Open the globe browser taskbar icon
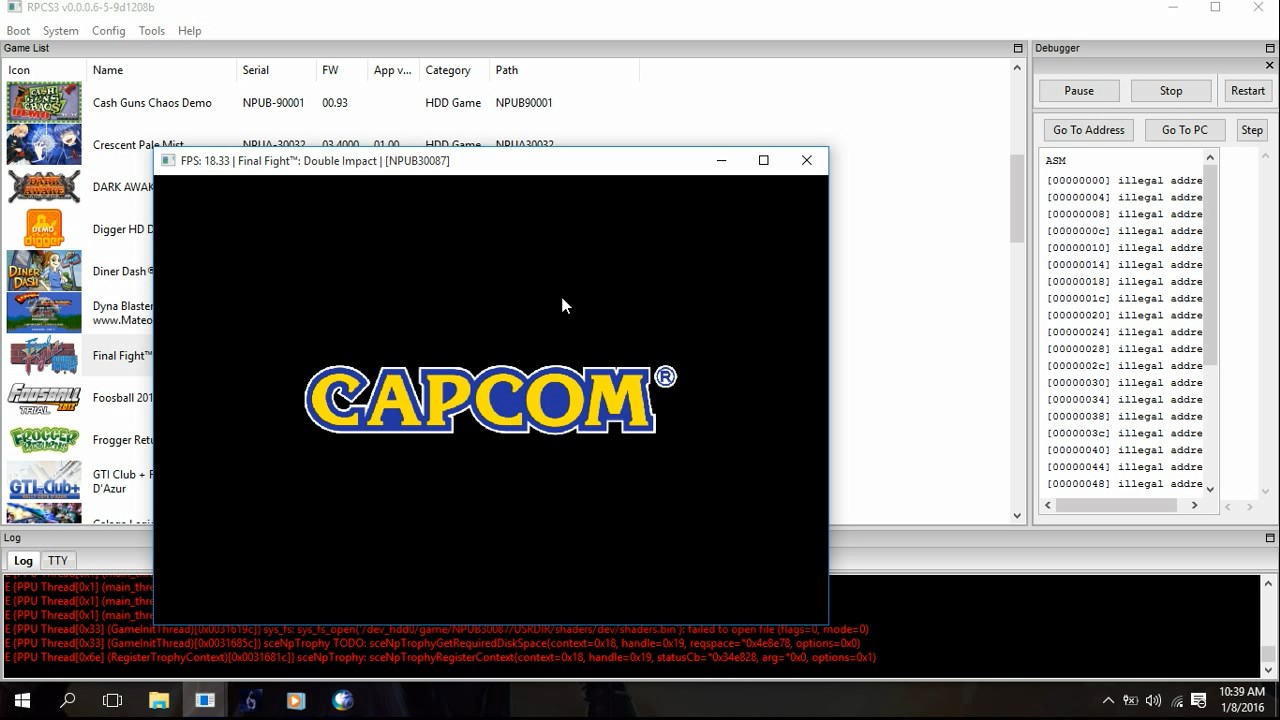This screenshot has height=720, width=1280. (x=342, y=700)
